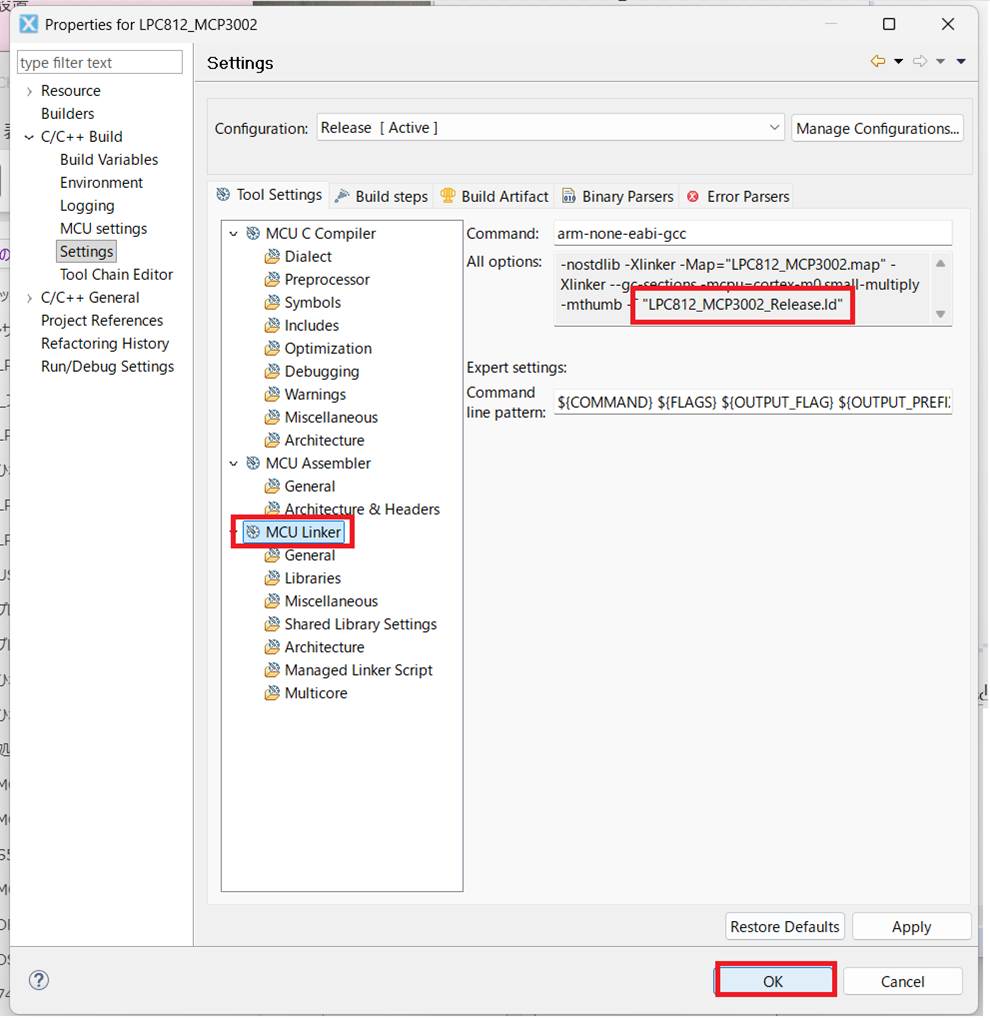Select Multicore linker option
990x1020 pixels.
(x=315, y=693)
